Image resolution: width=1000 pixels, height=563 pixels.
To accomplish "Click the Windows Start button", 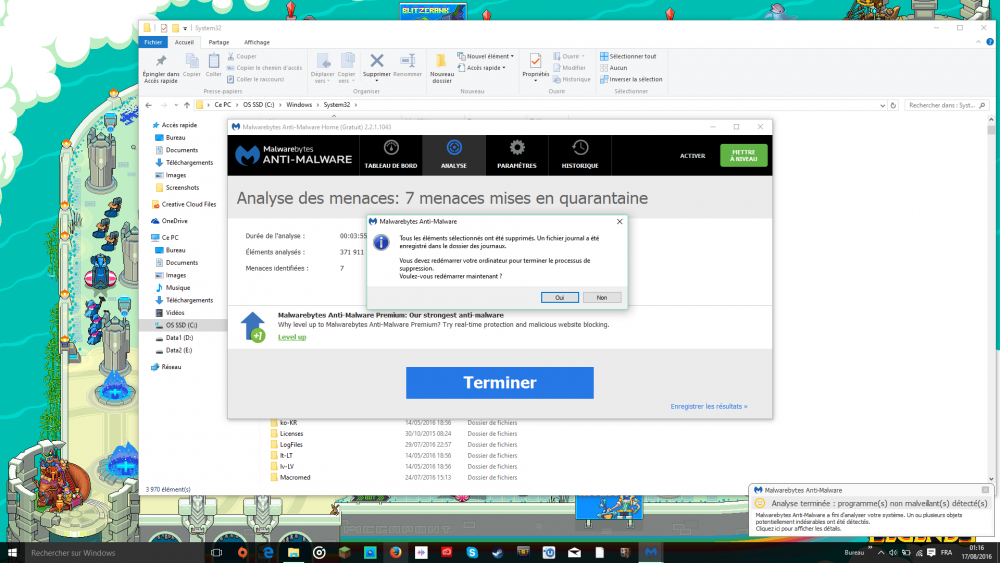I will pos(11,552).
